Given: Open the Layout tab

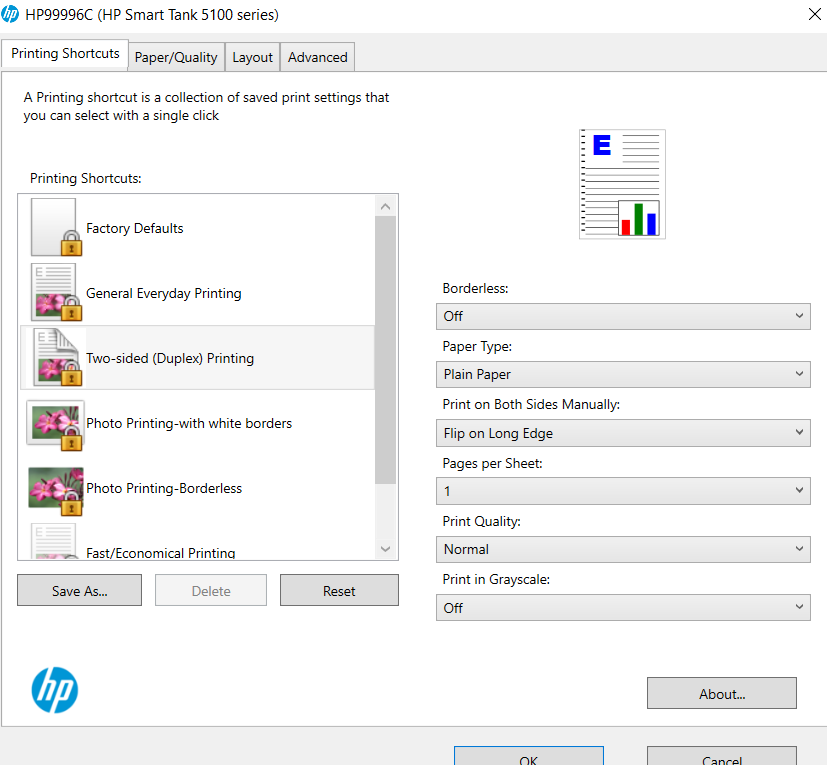Looking at the screenshot, I should click(x=252, y=57).
